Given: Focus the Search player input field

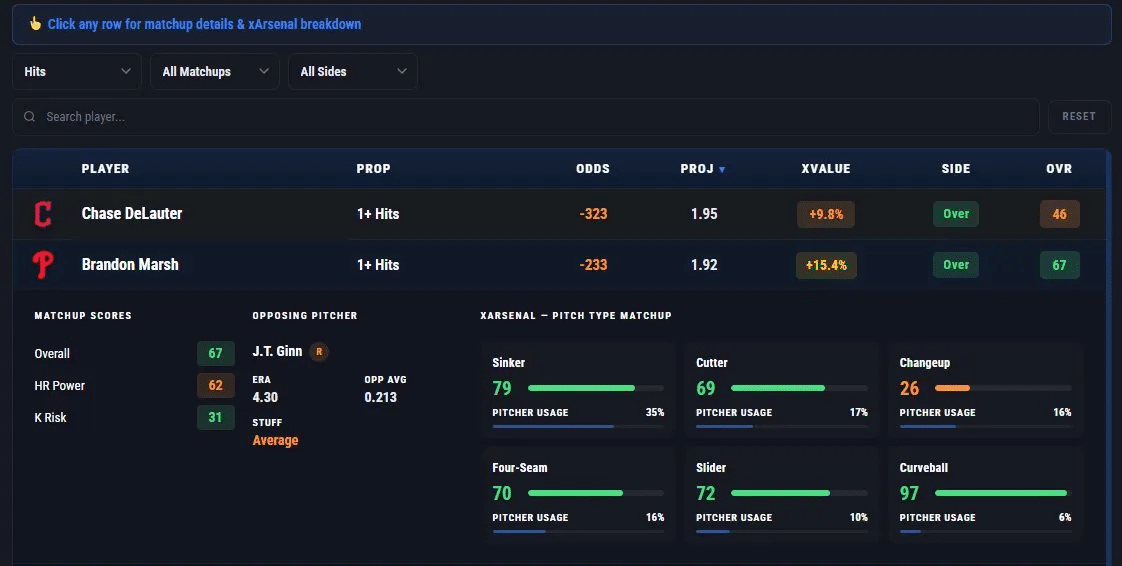Looking at the screenshot, I should coord(526,117).
